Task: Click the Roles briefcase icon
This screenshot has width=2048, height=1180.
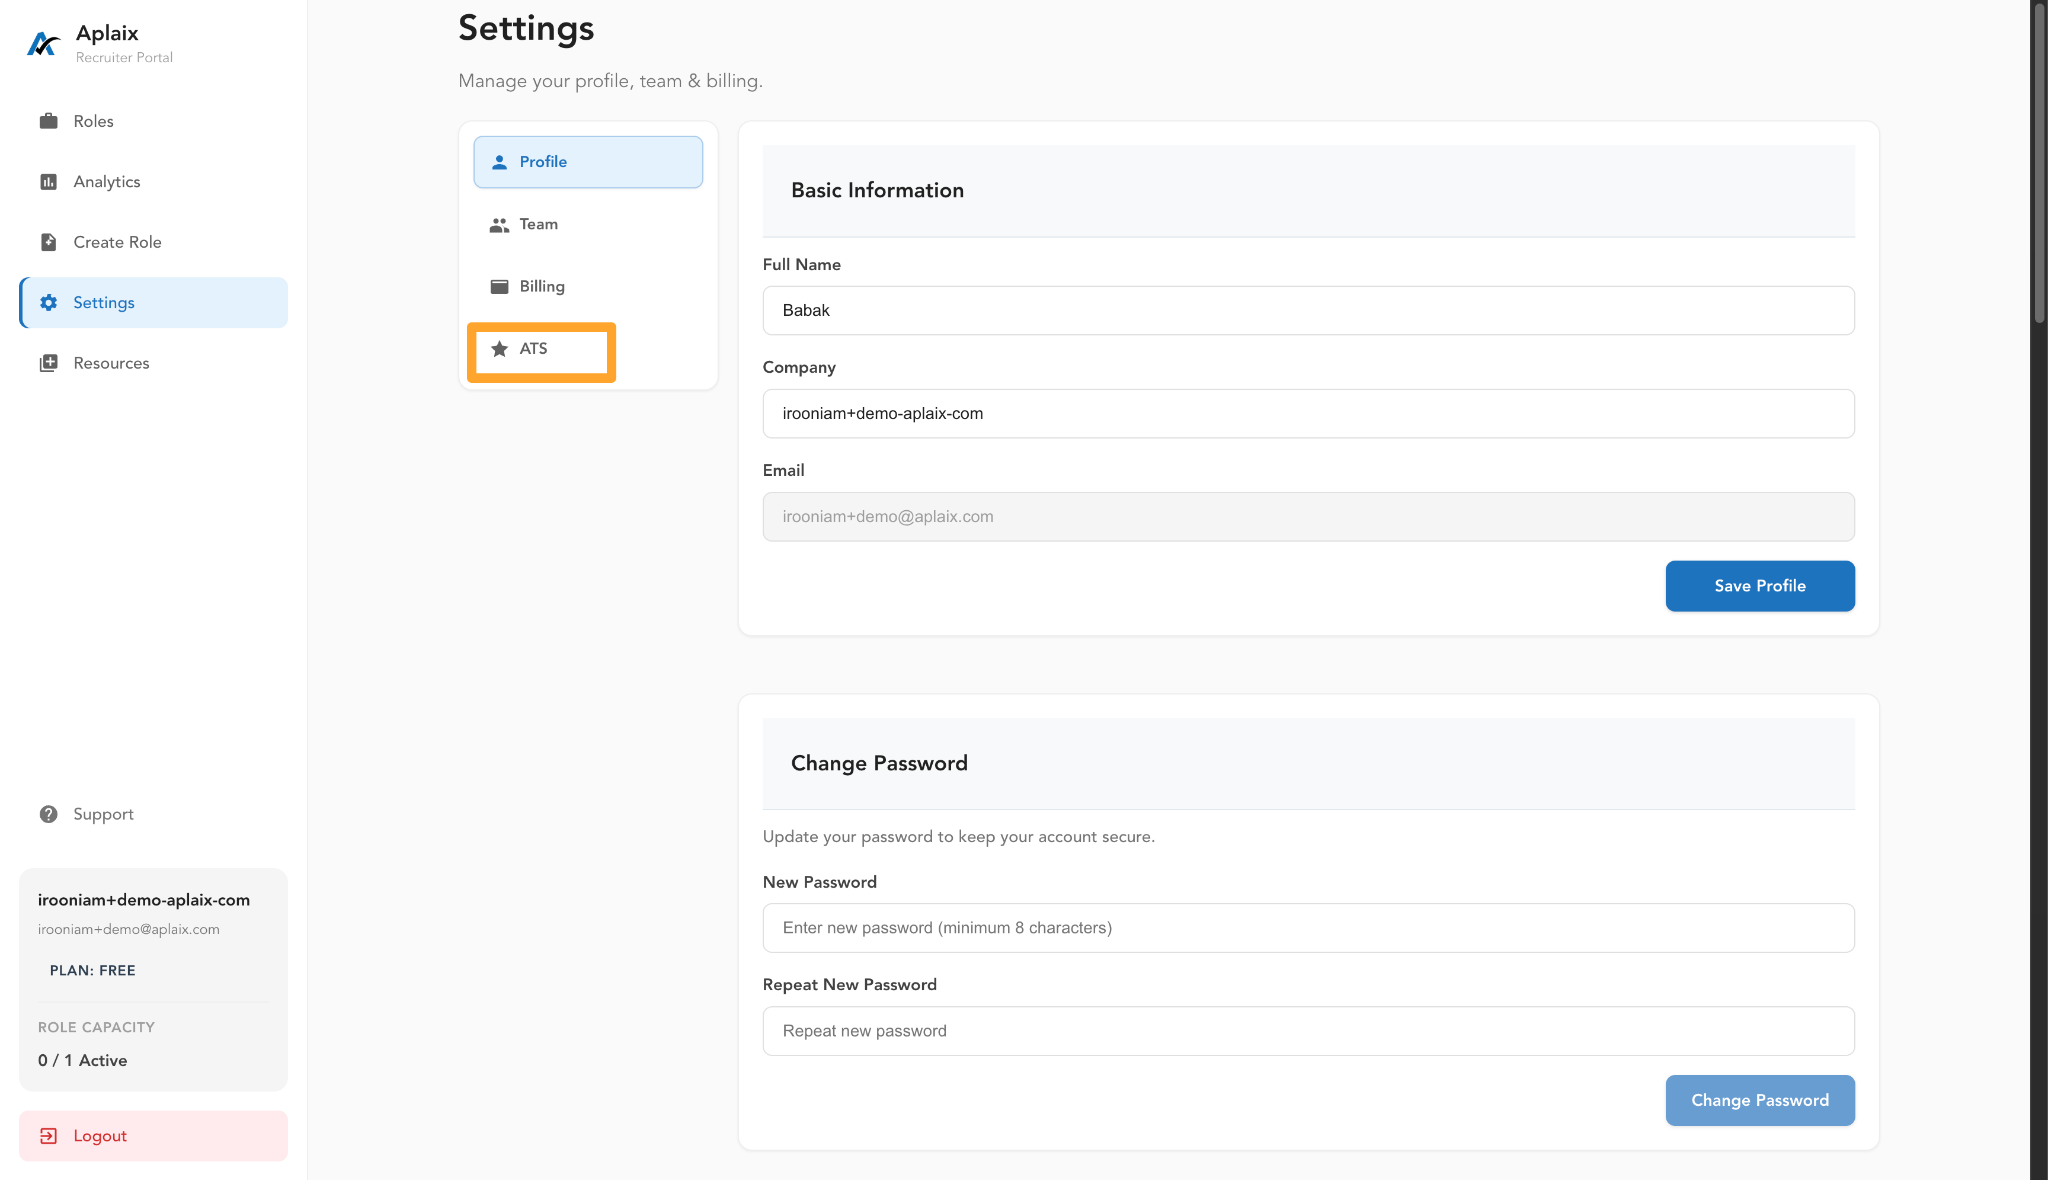Action: [48, 121]
